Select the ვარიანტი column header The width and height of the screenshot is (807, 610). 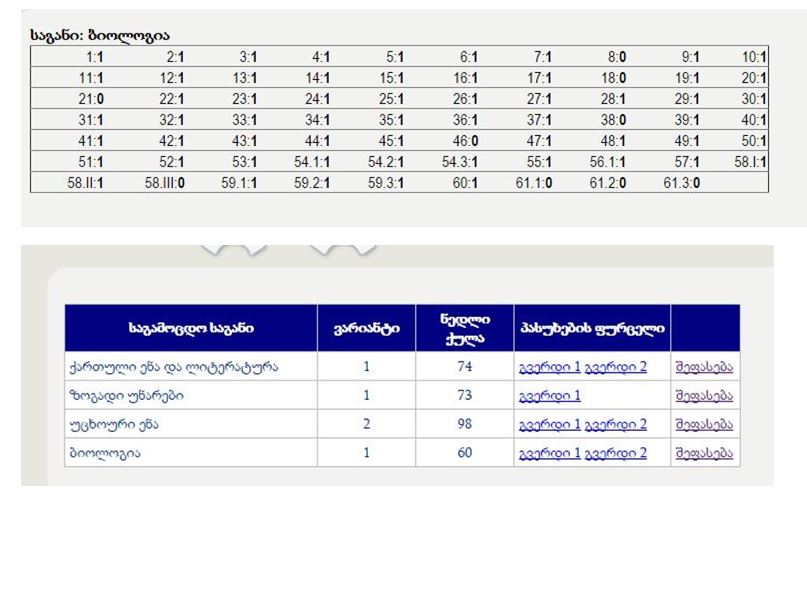tap(366, 328)
